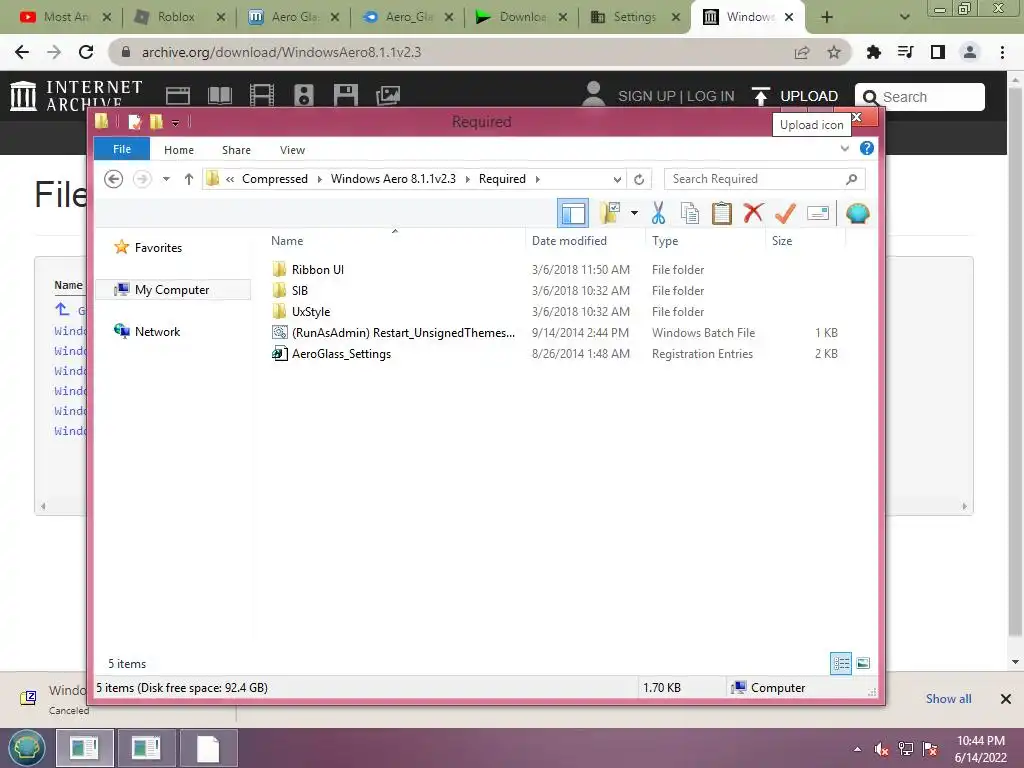This screenshot has width=1024, height=768.
Task: Expand the ribbon with the chevron
Action: 844,148
